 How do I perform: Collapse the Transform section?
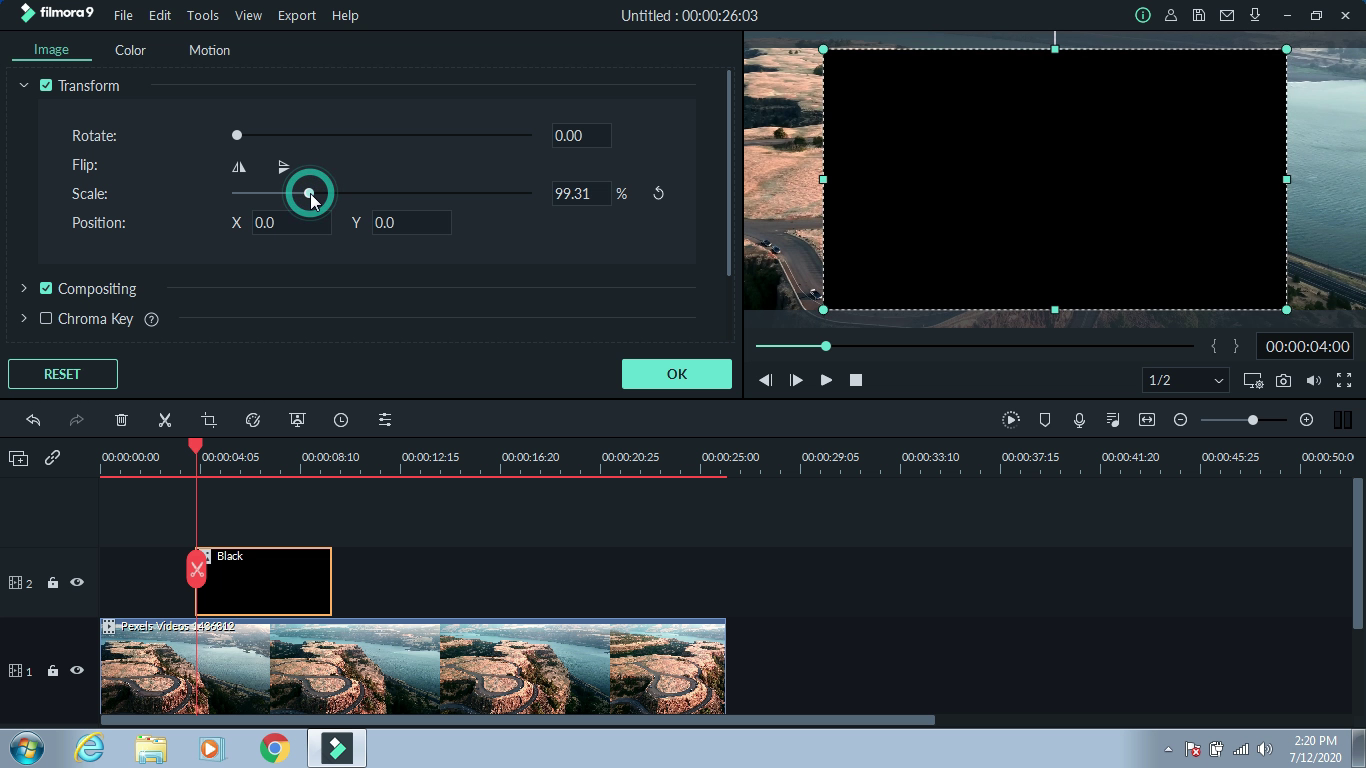23,85
